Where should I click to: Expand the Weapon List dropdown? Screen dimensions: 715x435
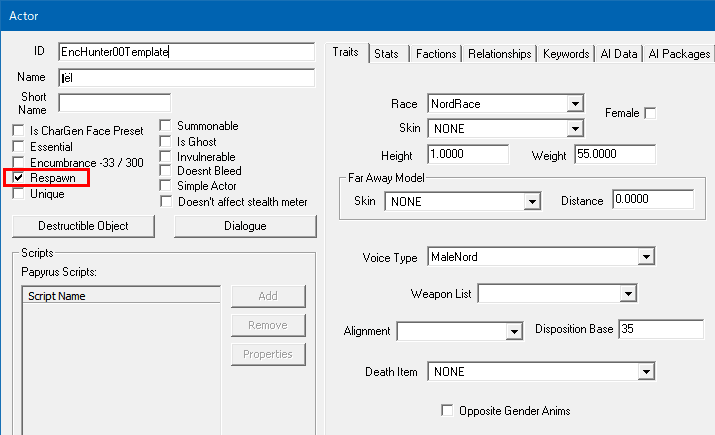pyautogui.click(x=628, y=294)
